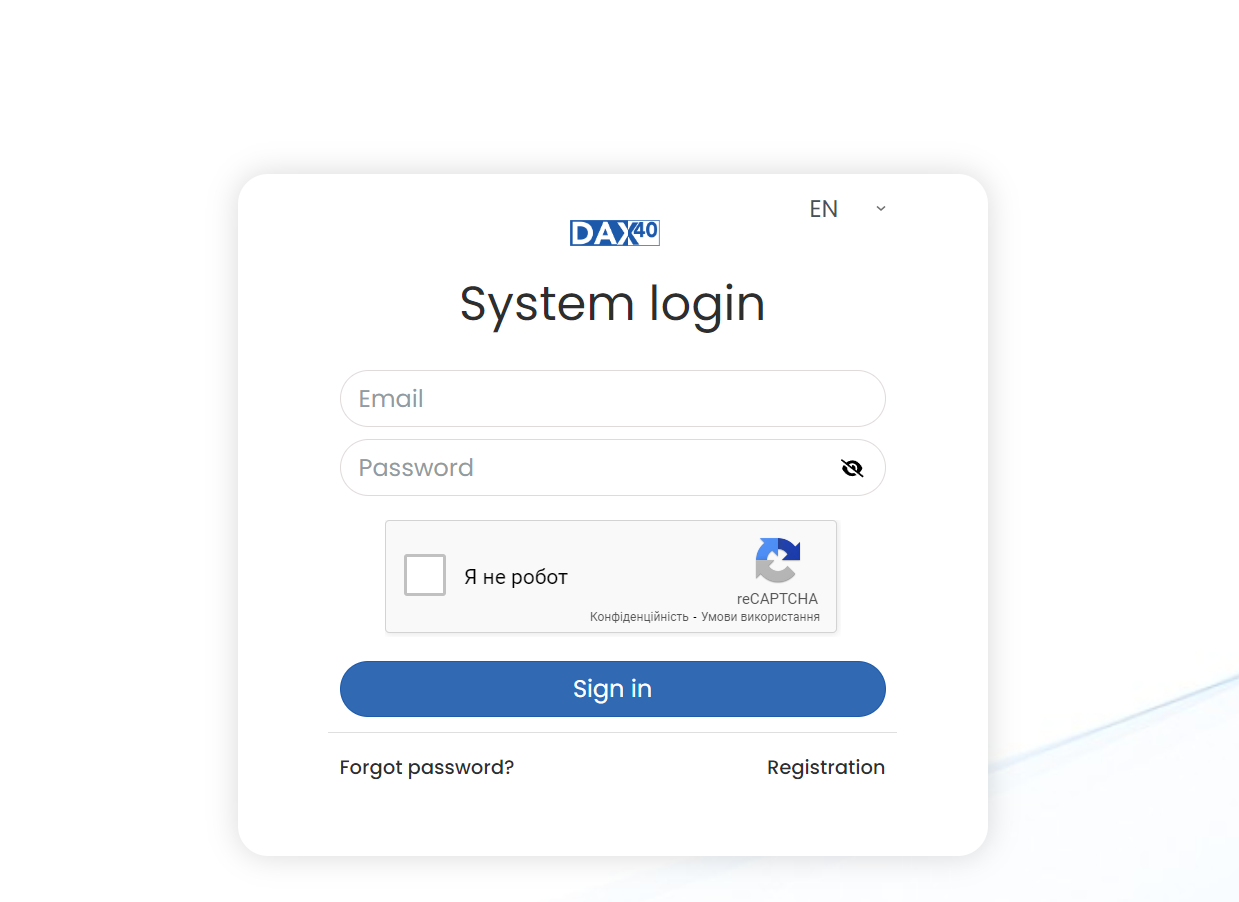This screenshot has width=1239, height=902.
Task: Open the Forgot password? link
Action: click(427, 767)
